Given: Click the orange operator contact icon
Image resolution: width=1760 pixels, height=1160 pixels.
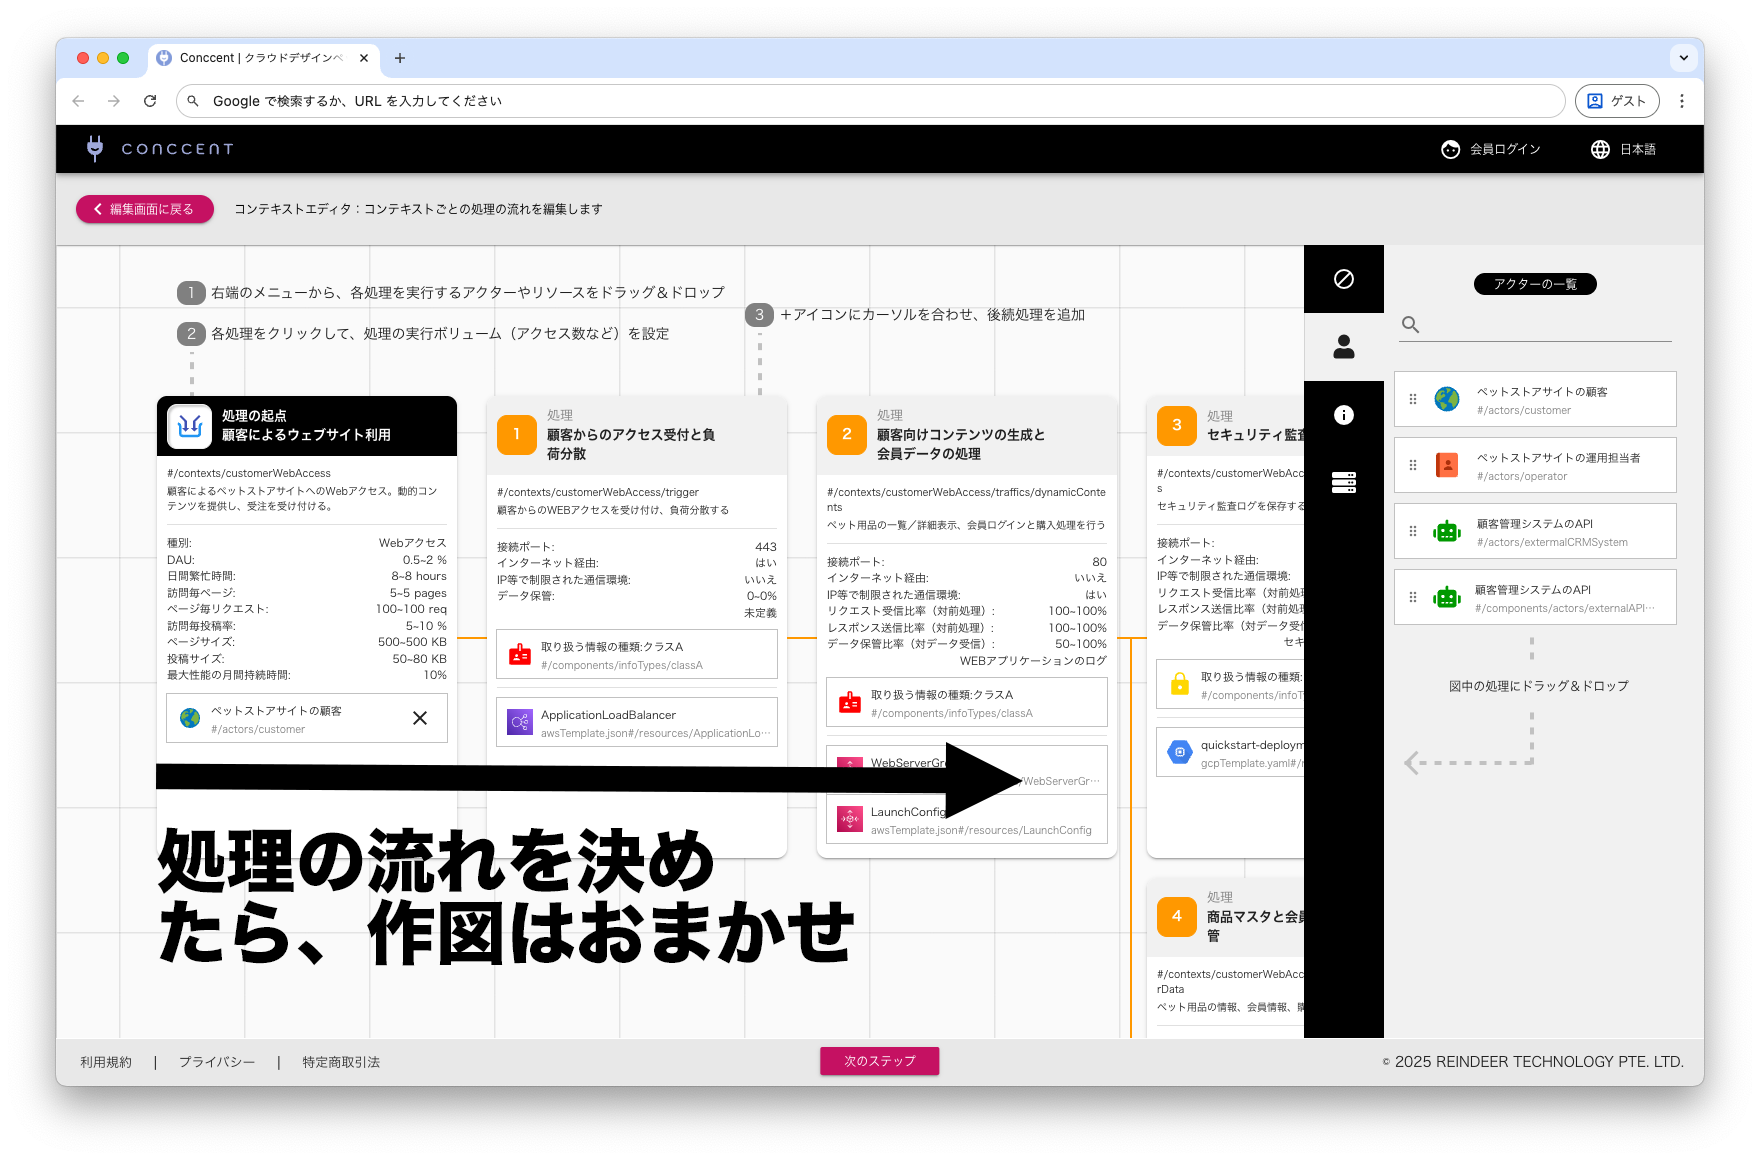Looking at the screenshot, I should point(1447,465).
